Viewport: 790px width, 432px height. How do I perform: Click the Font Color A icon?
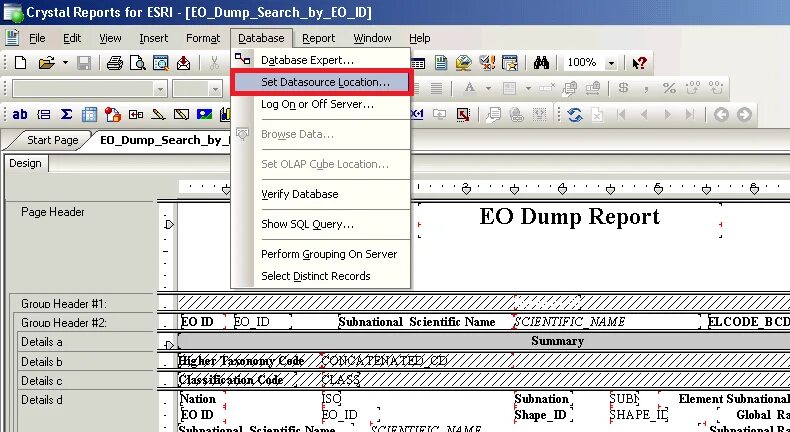pyautogui.click(x=470, y=88)
